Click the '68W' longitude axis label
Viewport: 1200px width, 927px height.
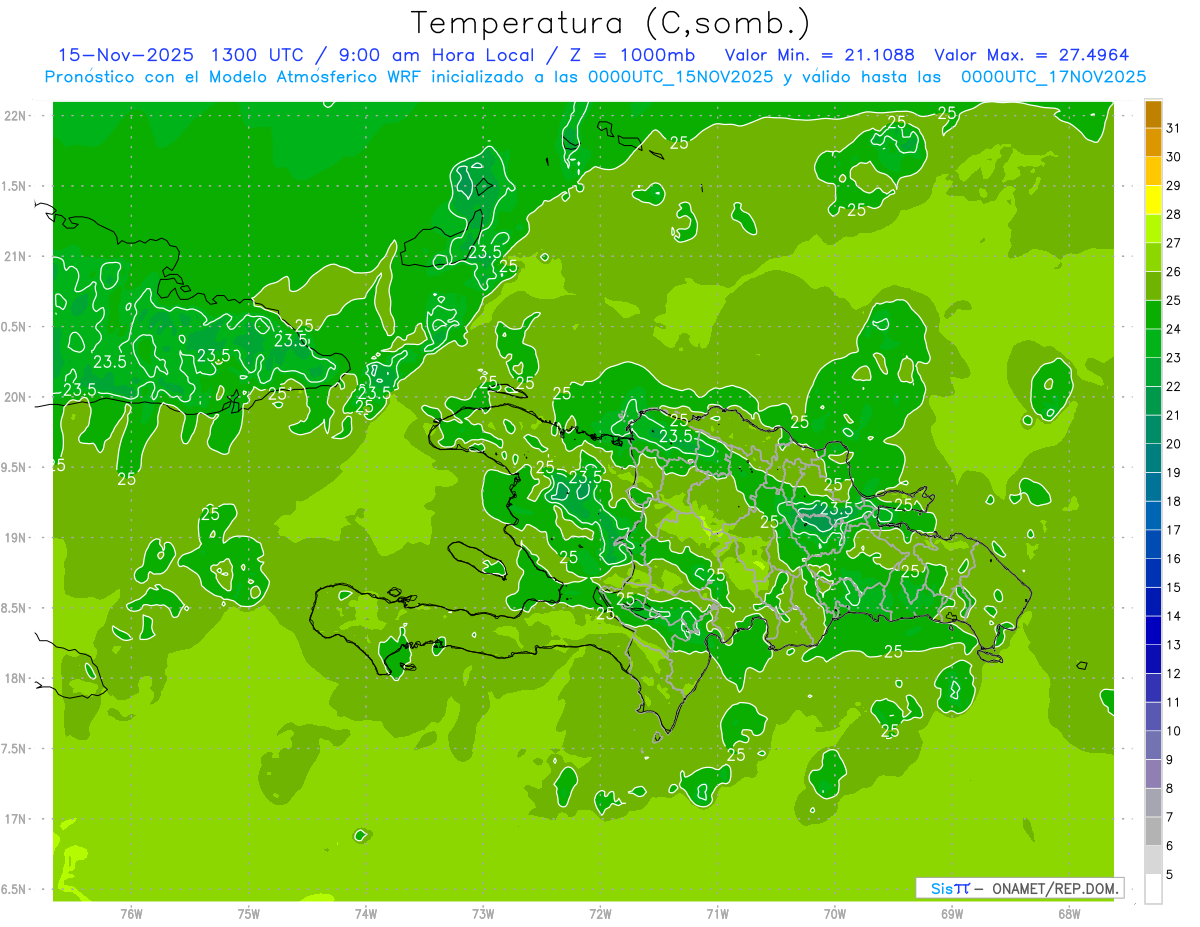pos(1069,913)
